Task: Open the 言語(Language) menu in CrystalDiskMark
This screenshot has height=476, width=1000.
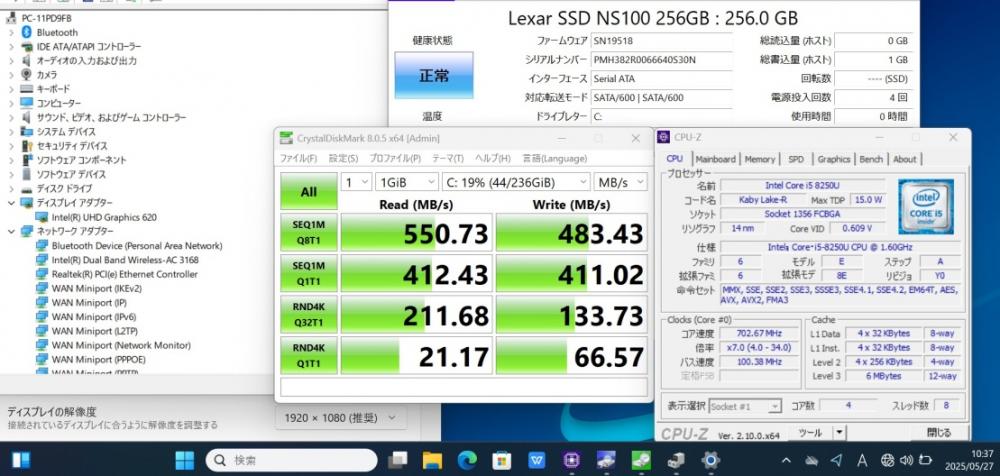Action: pyautogui.click(x=554, y=158)
